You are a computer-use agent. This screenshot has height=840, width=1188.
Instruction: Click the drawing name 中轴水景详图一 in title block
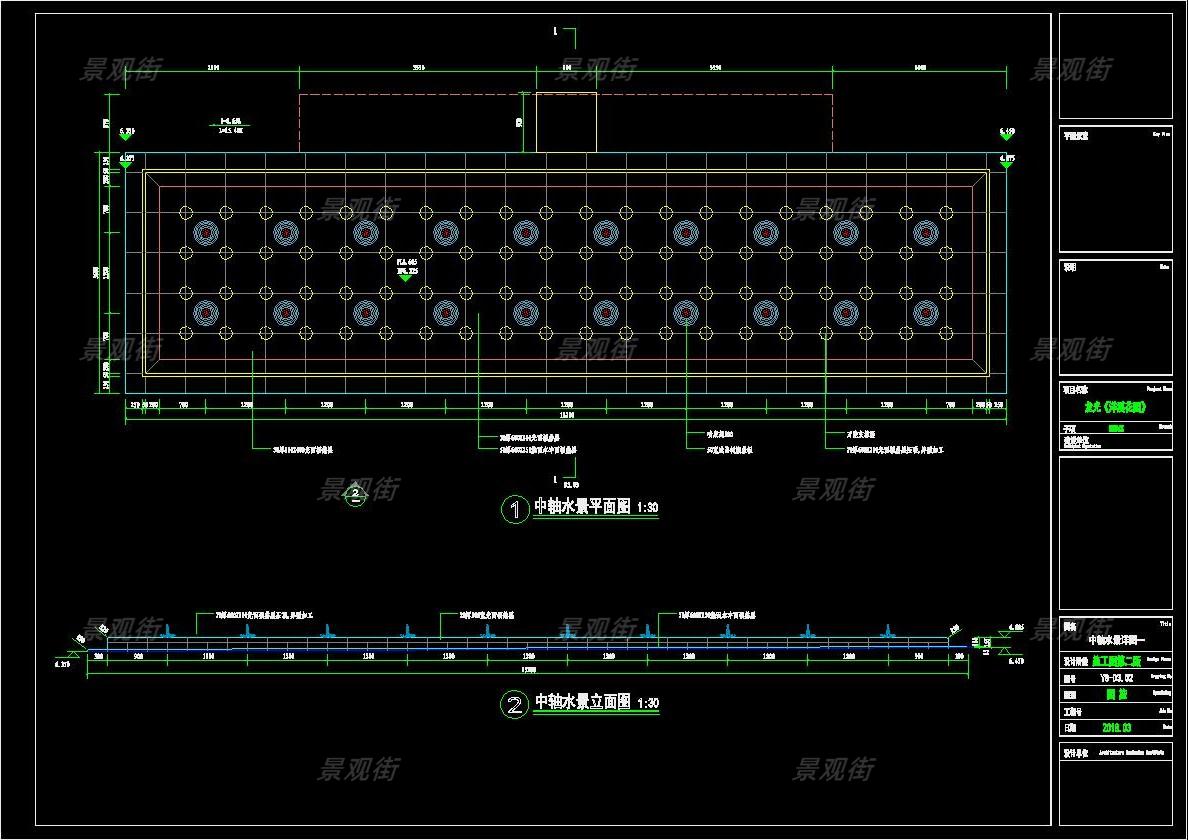1117,638
